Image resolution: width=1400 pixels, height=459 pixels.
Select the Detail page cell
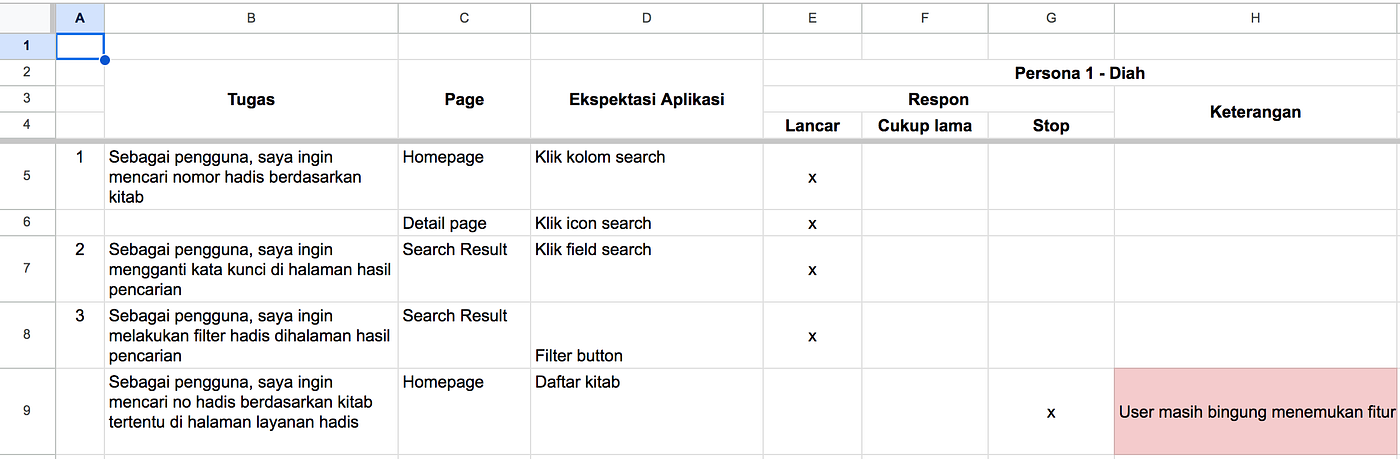[x=464, y=223]
